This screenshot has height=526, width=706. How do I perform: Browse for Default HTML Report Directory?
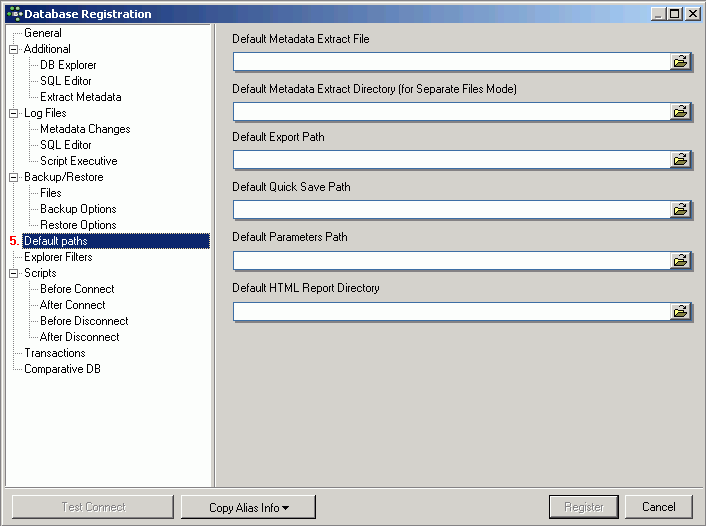tap(680, 311)
